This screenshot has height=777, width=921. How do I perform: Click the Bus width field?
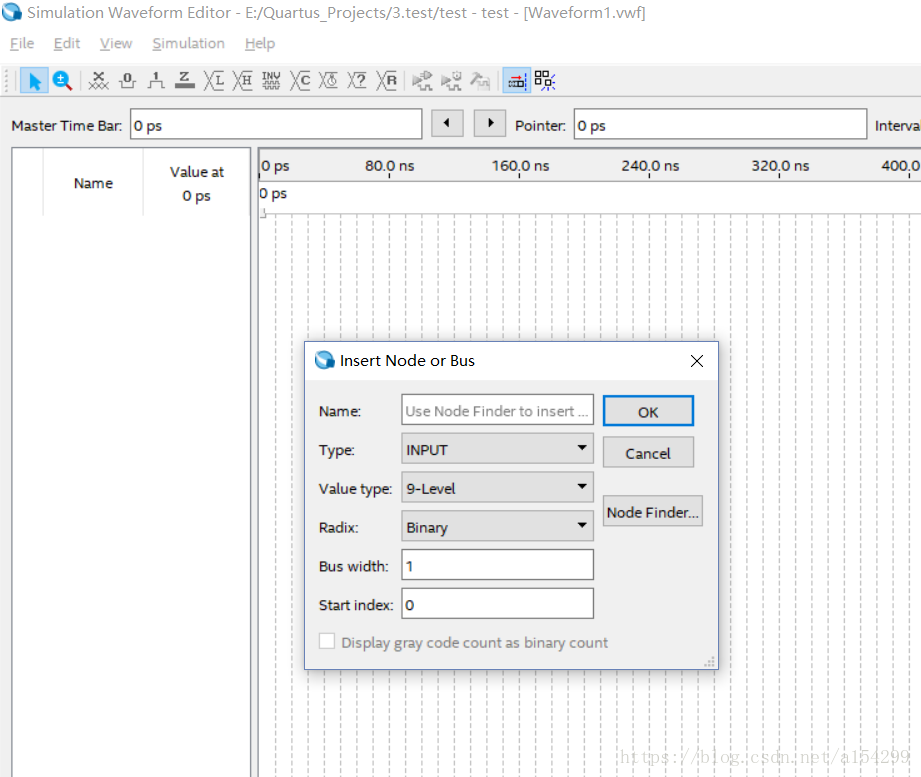click(x=498, y=565)
